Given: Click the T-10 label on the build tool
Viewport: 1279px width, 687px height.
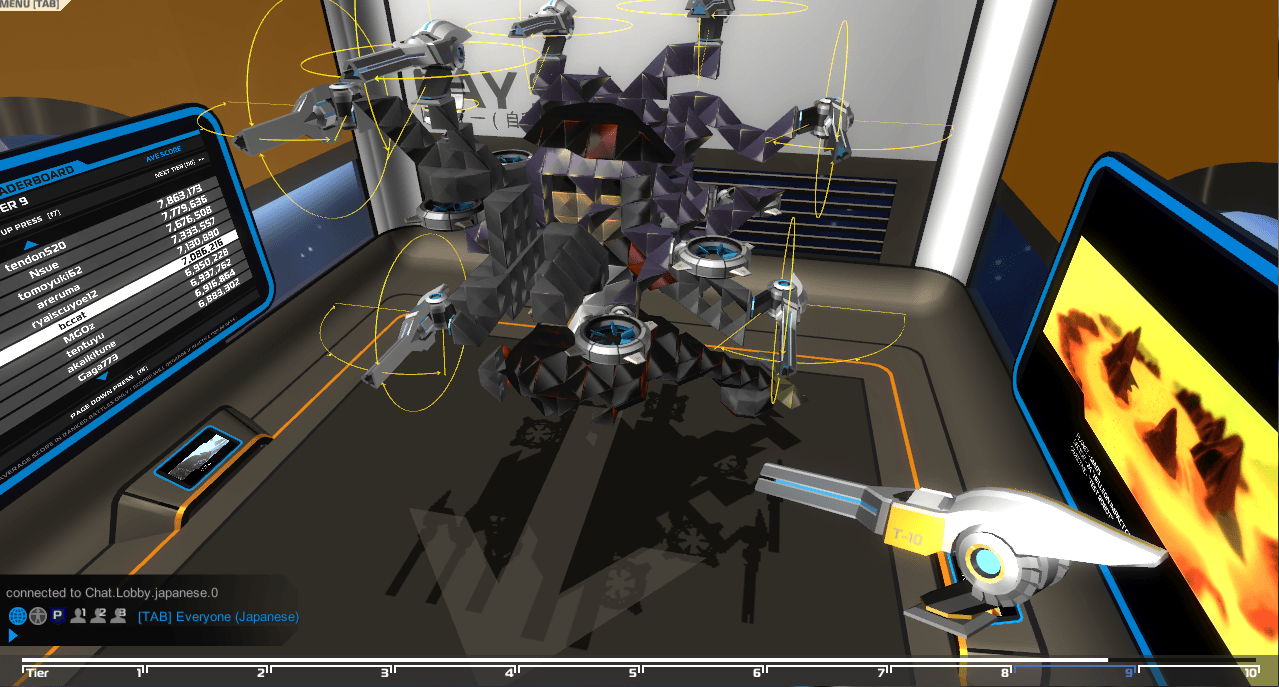Looking at the screenshot, I should (909, 537).
